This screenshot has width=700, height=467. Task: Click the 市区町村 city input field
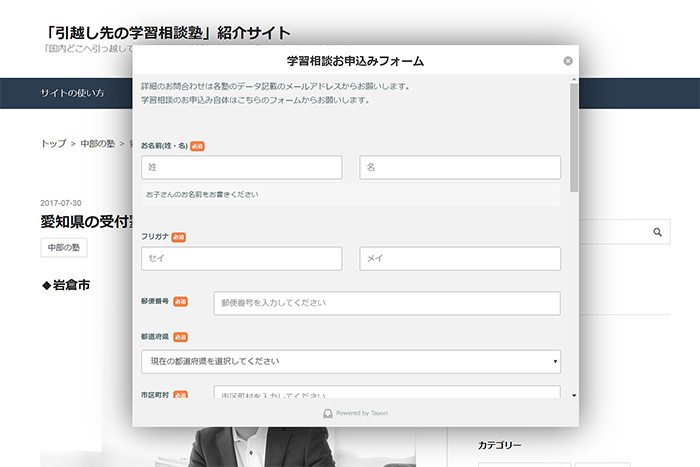click(387, 394)
